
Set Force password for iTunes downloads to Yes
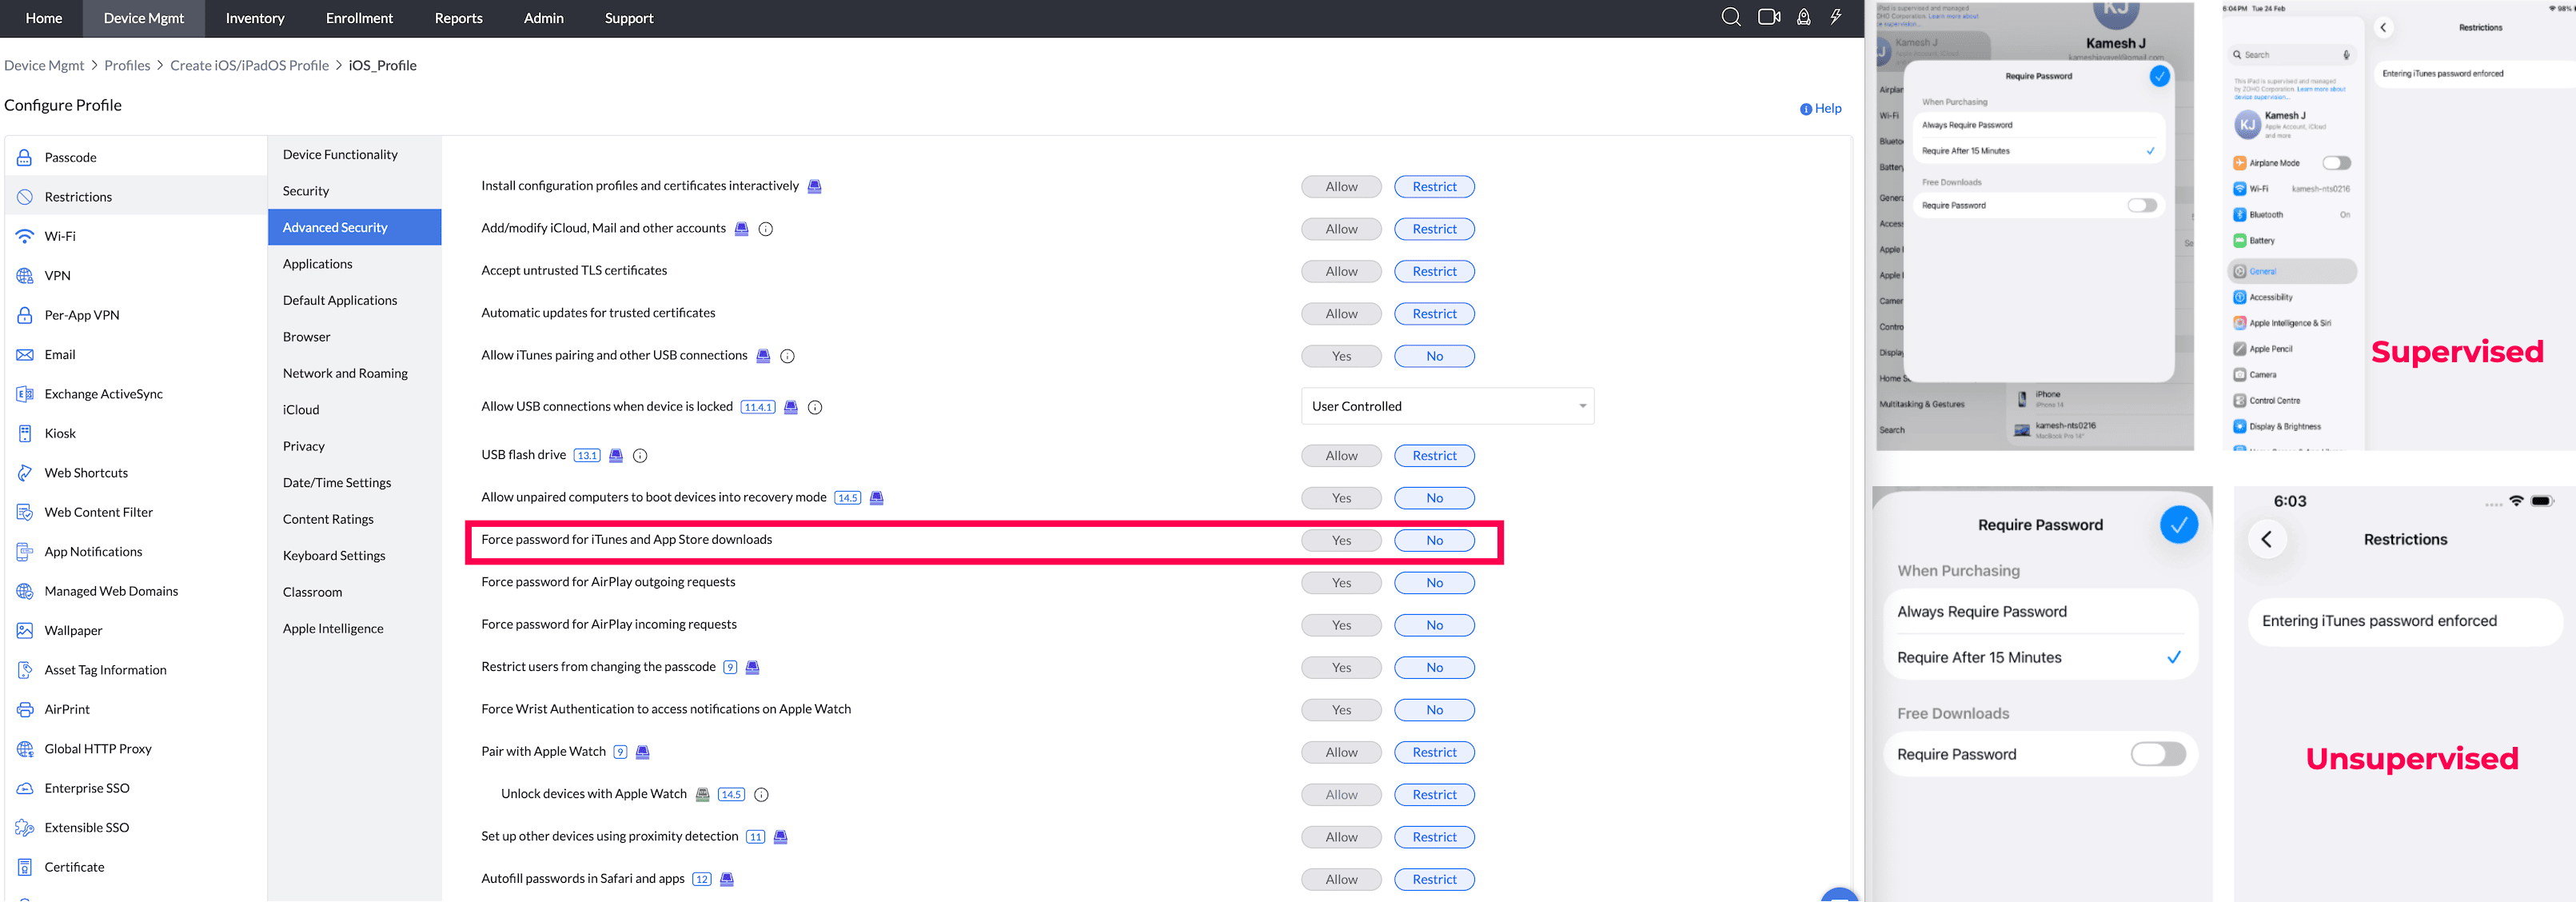1341,540
